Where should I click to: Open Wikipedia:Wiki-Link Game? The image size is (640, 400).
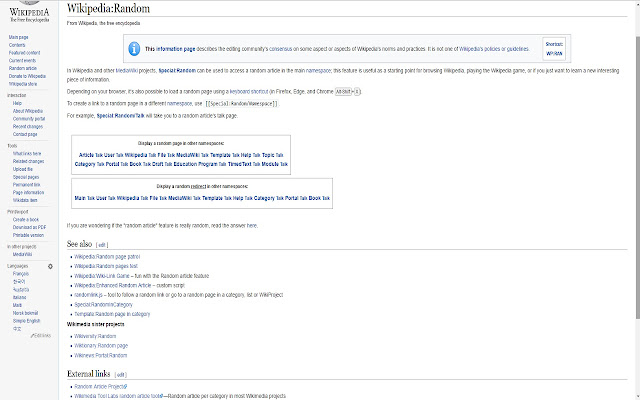[x=102, y=276]
